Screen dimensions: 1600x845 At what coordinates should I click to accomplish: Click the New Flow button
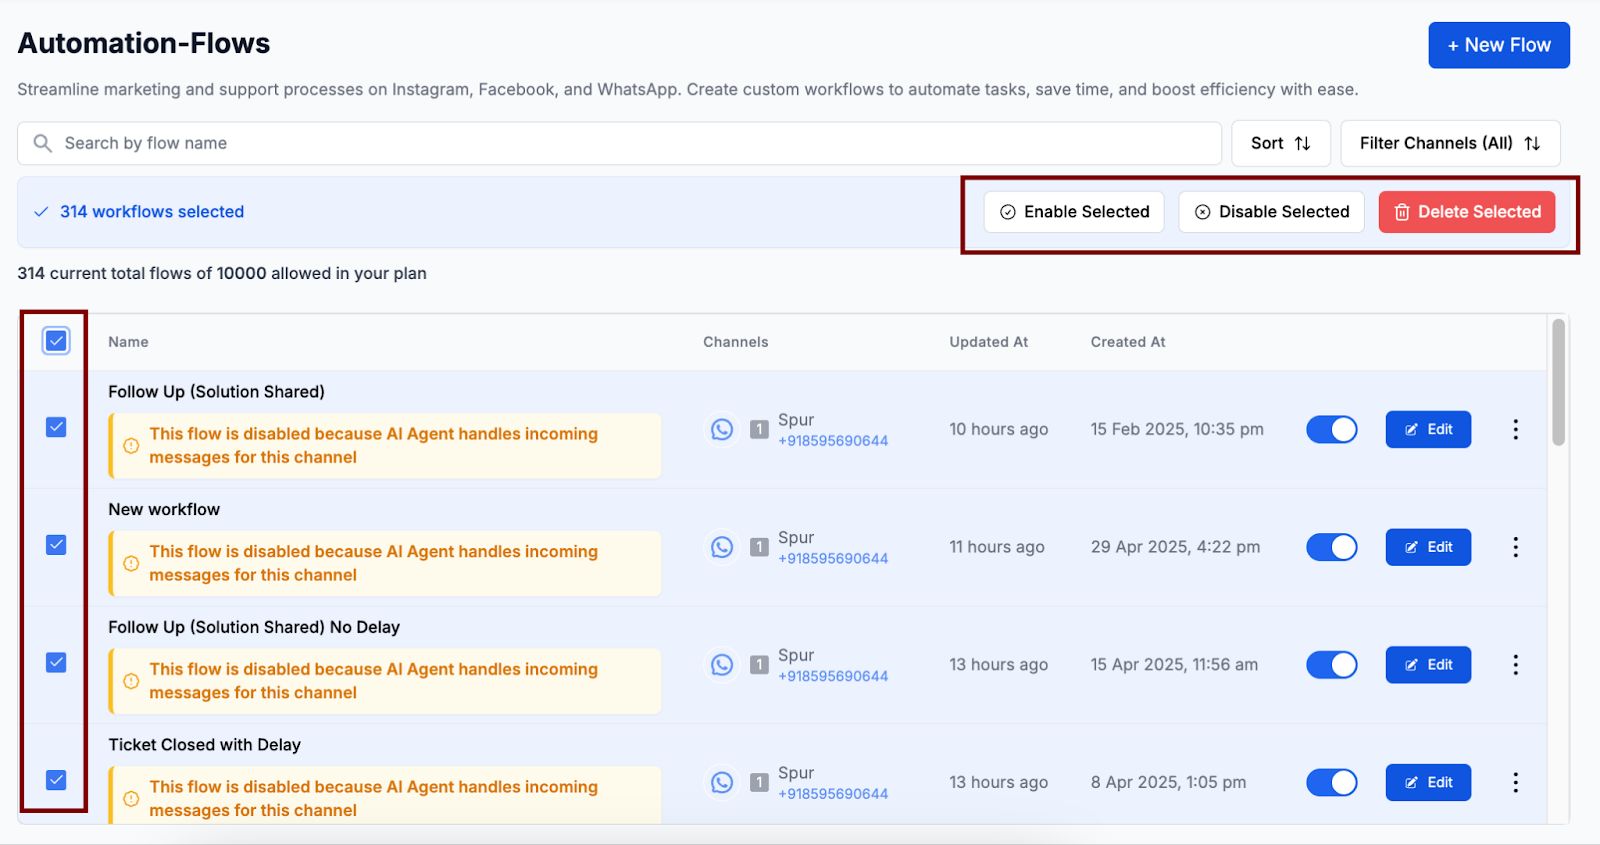(1498, 45)
